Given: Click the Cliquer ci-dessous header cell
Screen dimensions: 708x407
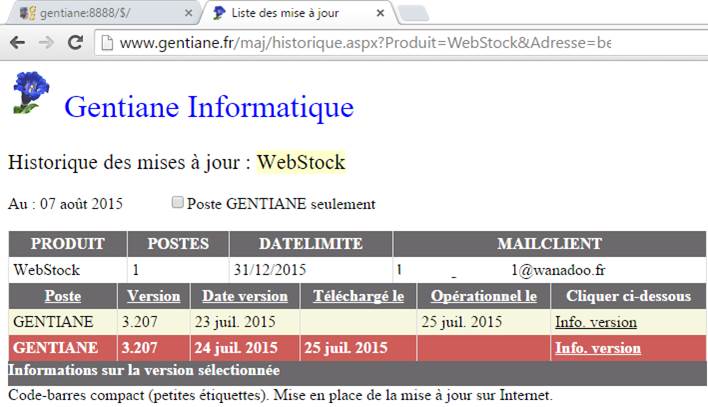Looking at the screenshot, I should point(629,296).
